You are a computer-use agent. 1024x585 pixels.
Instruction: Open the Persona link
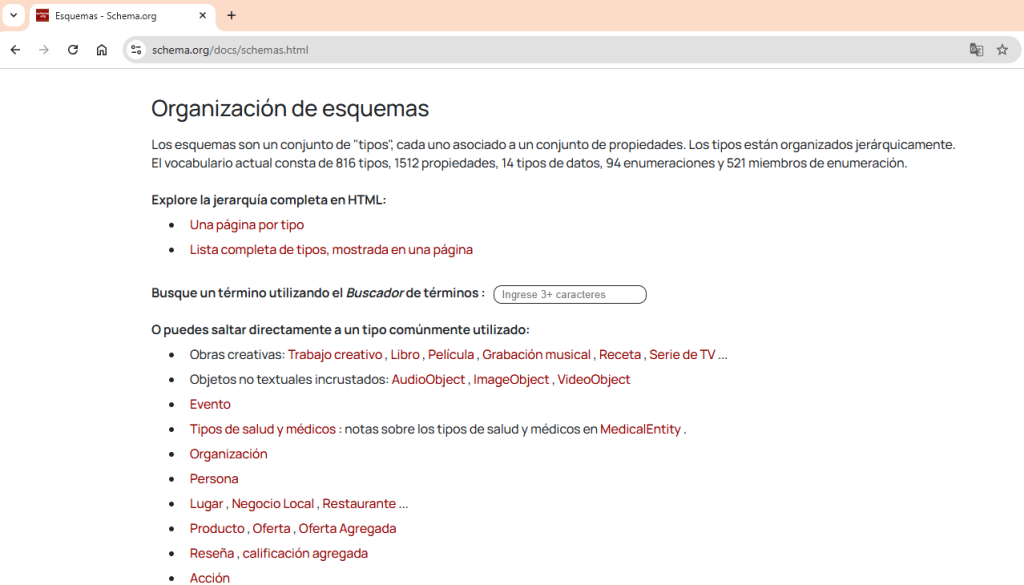pos(214,479)
